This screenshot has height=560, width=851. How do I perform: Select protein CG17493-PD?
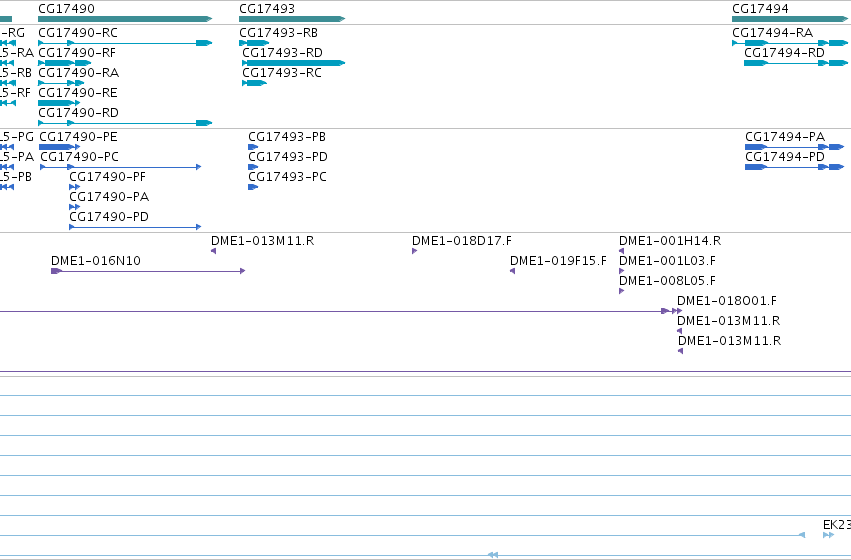click(288, 157)
